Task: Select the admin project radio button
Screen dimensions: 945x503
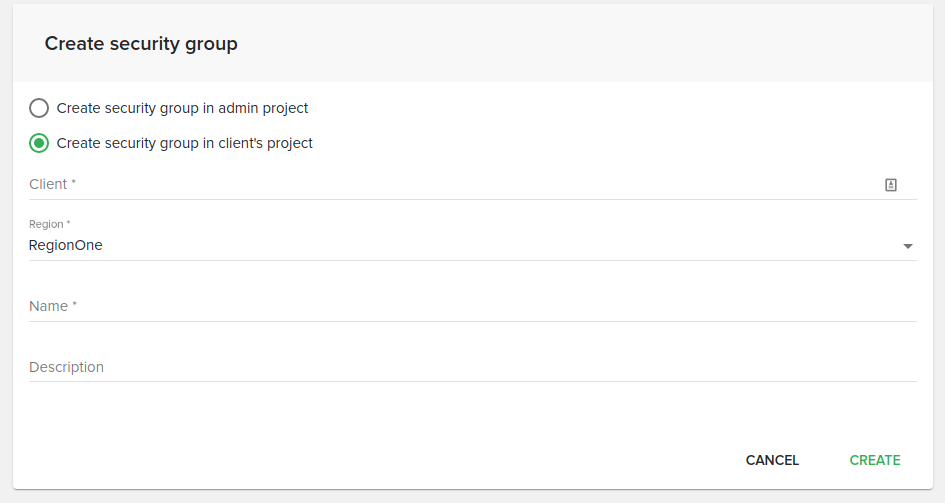Action: pos(39,108)
